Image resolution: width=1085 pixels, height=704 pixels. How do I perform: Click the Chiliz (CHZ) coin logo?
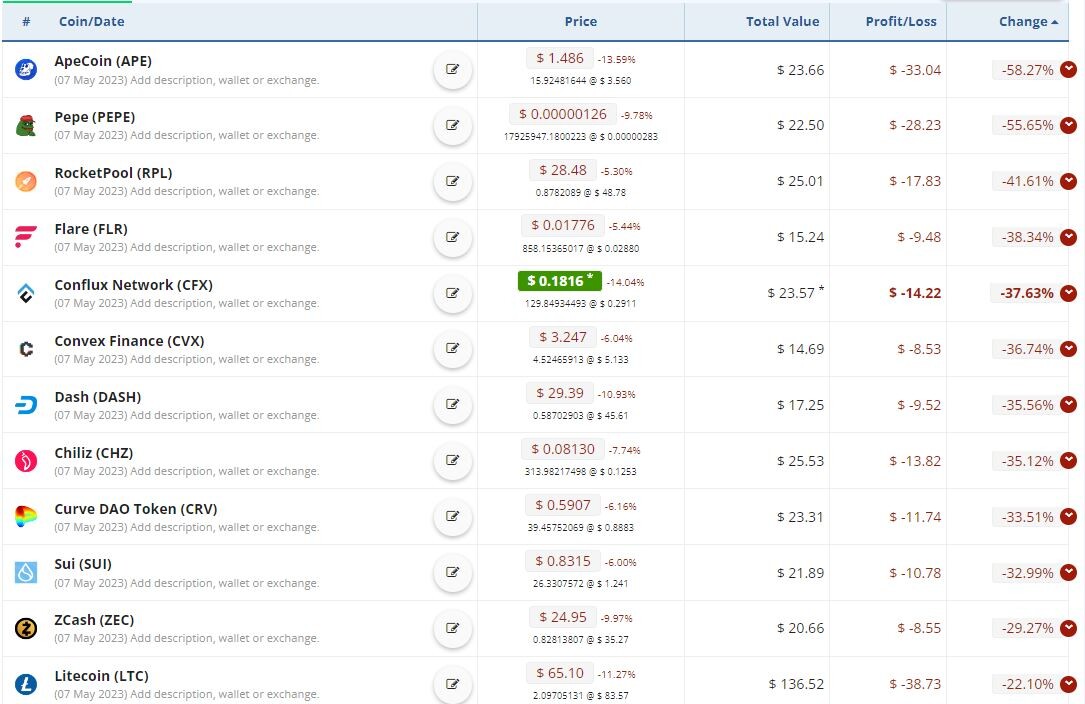coord(26,461)
